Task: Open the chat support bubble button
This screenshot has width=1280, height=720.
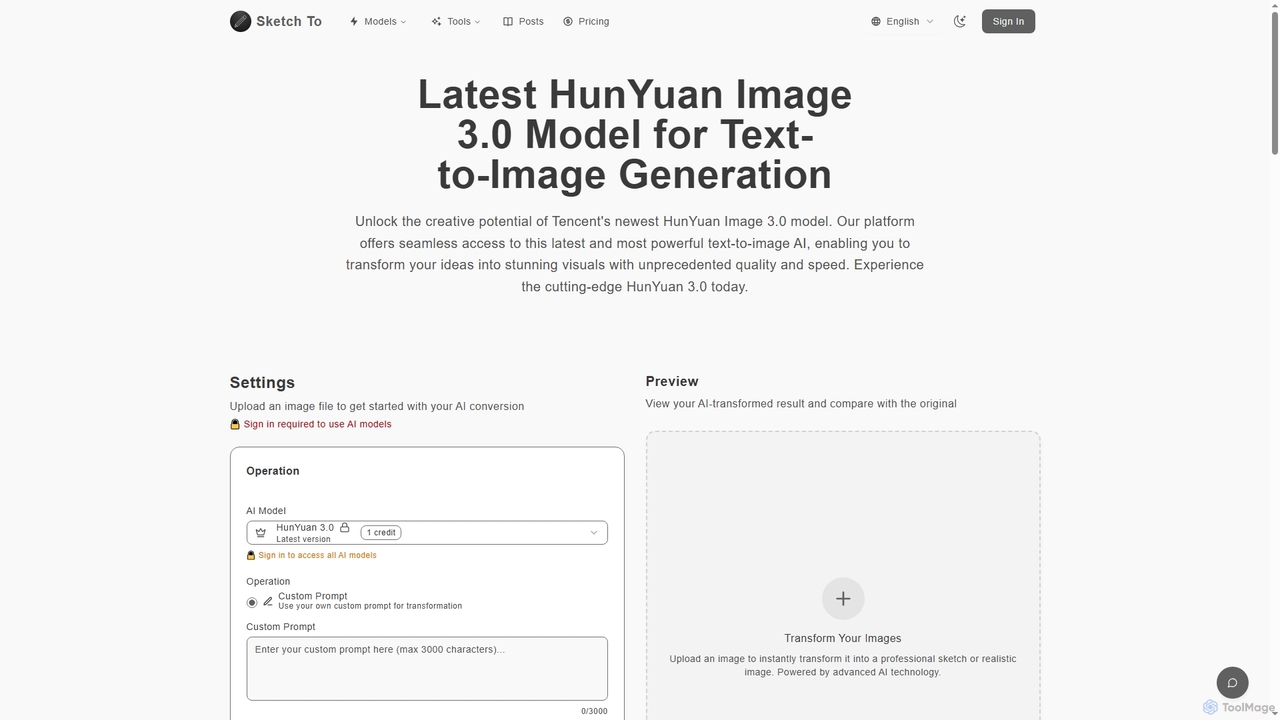Action: tap(1232, 683)
